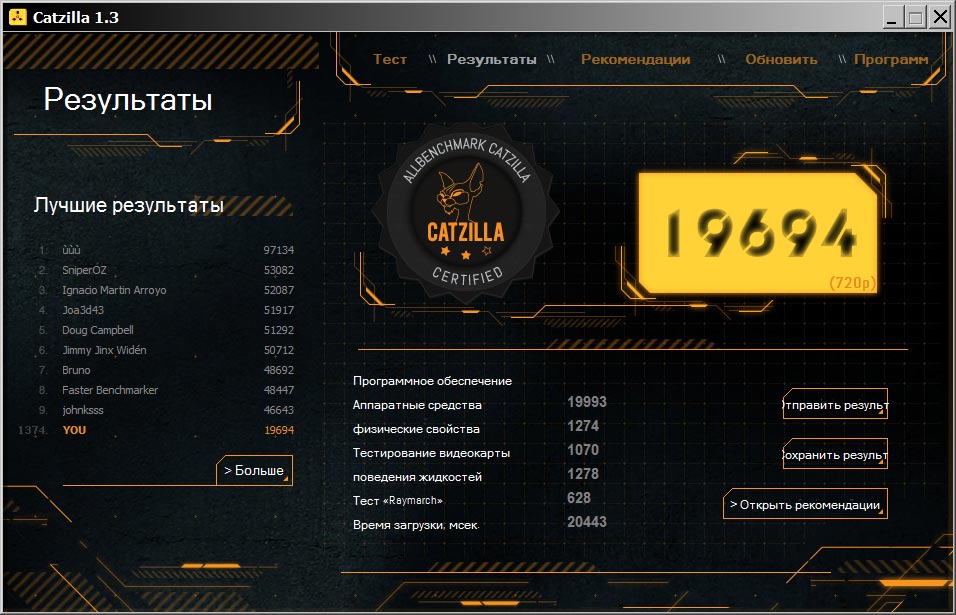
Task: Select SniperOZ in the leaderboard
Action: 165,270
